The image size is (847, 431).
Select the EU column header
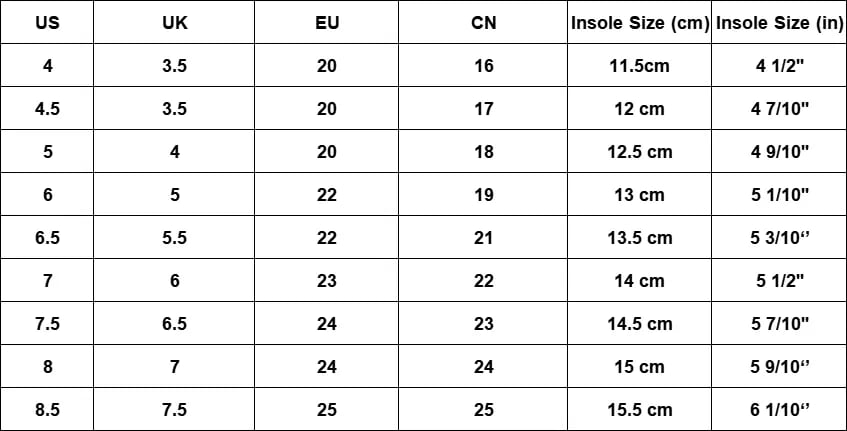326,23
